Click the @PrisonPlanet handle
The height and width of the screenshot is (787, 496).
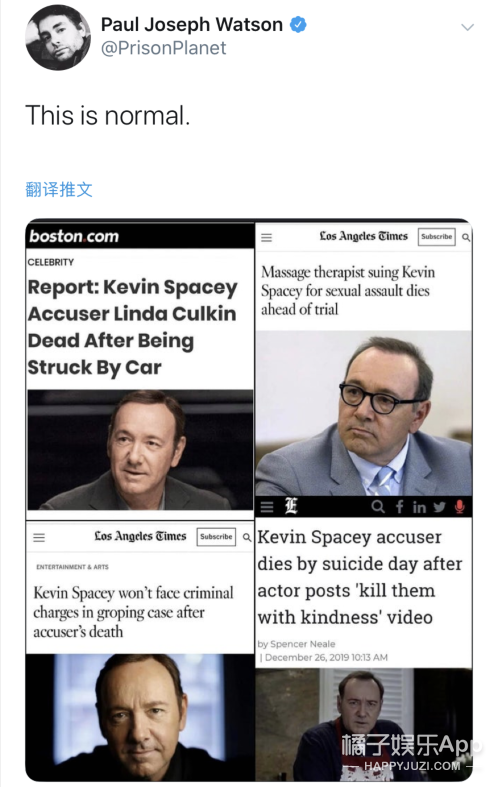(x=163, y=48)
